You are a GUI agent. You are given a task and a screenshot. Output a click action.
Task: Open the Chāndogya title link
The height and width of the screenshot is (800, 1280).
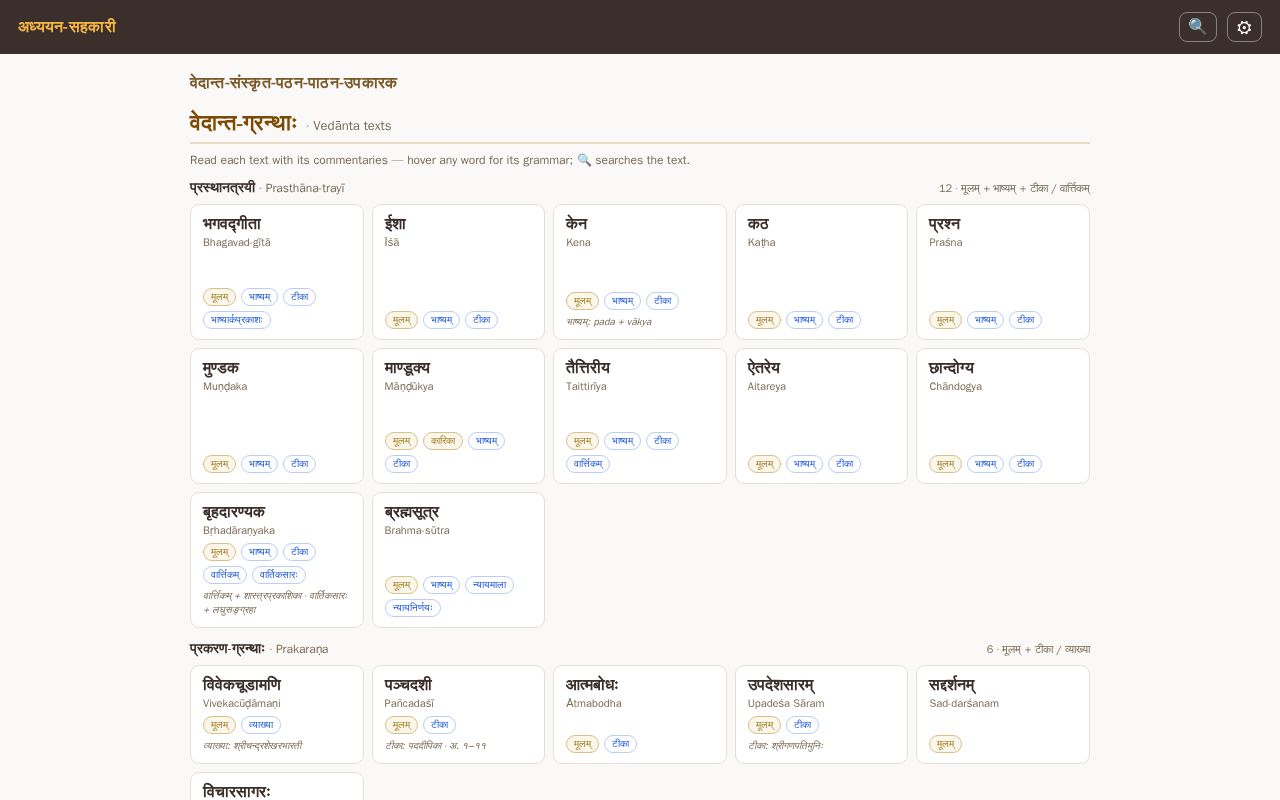(x=951, y=368)
